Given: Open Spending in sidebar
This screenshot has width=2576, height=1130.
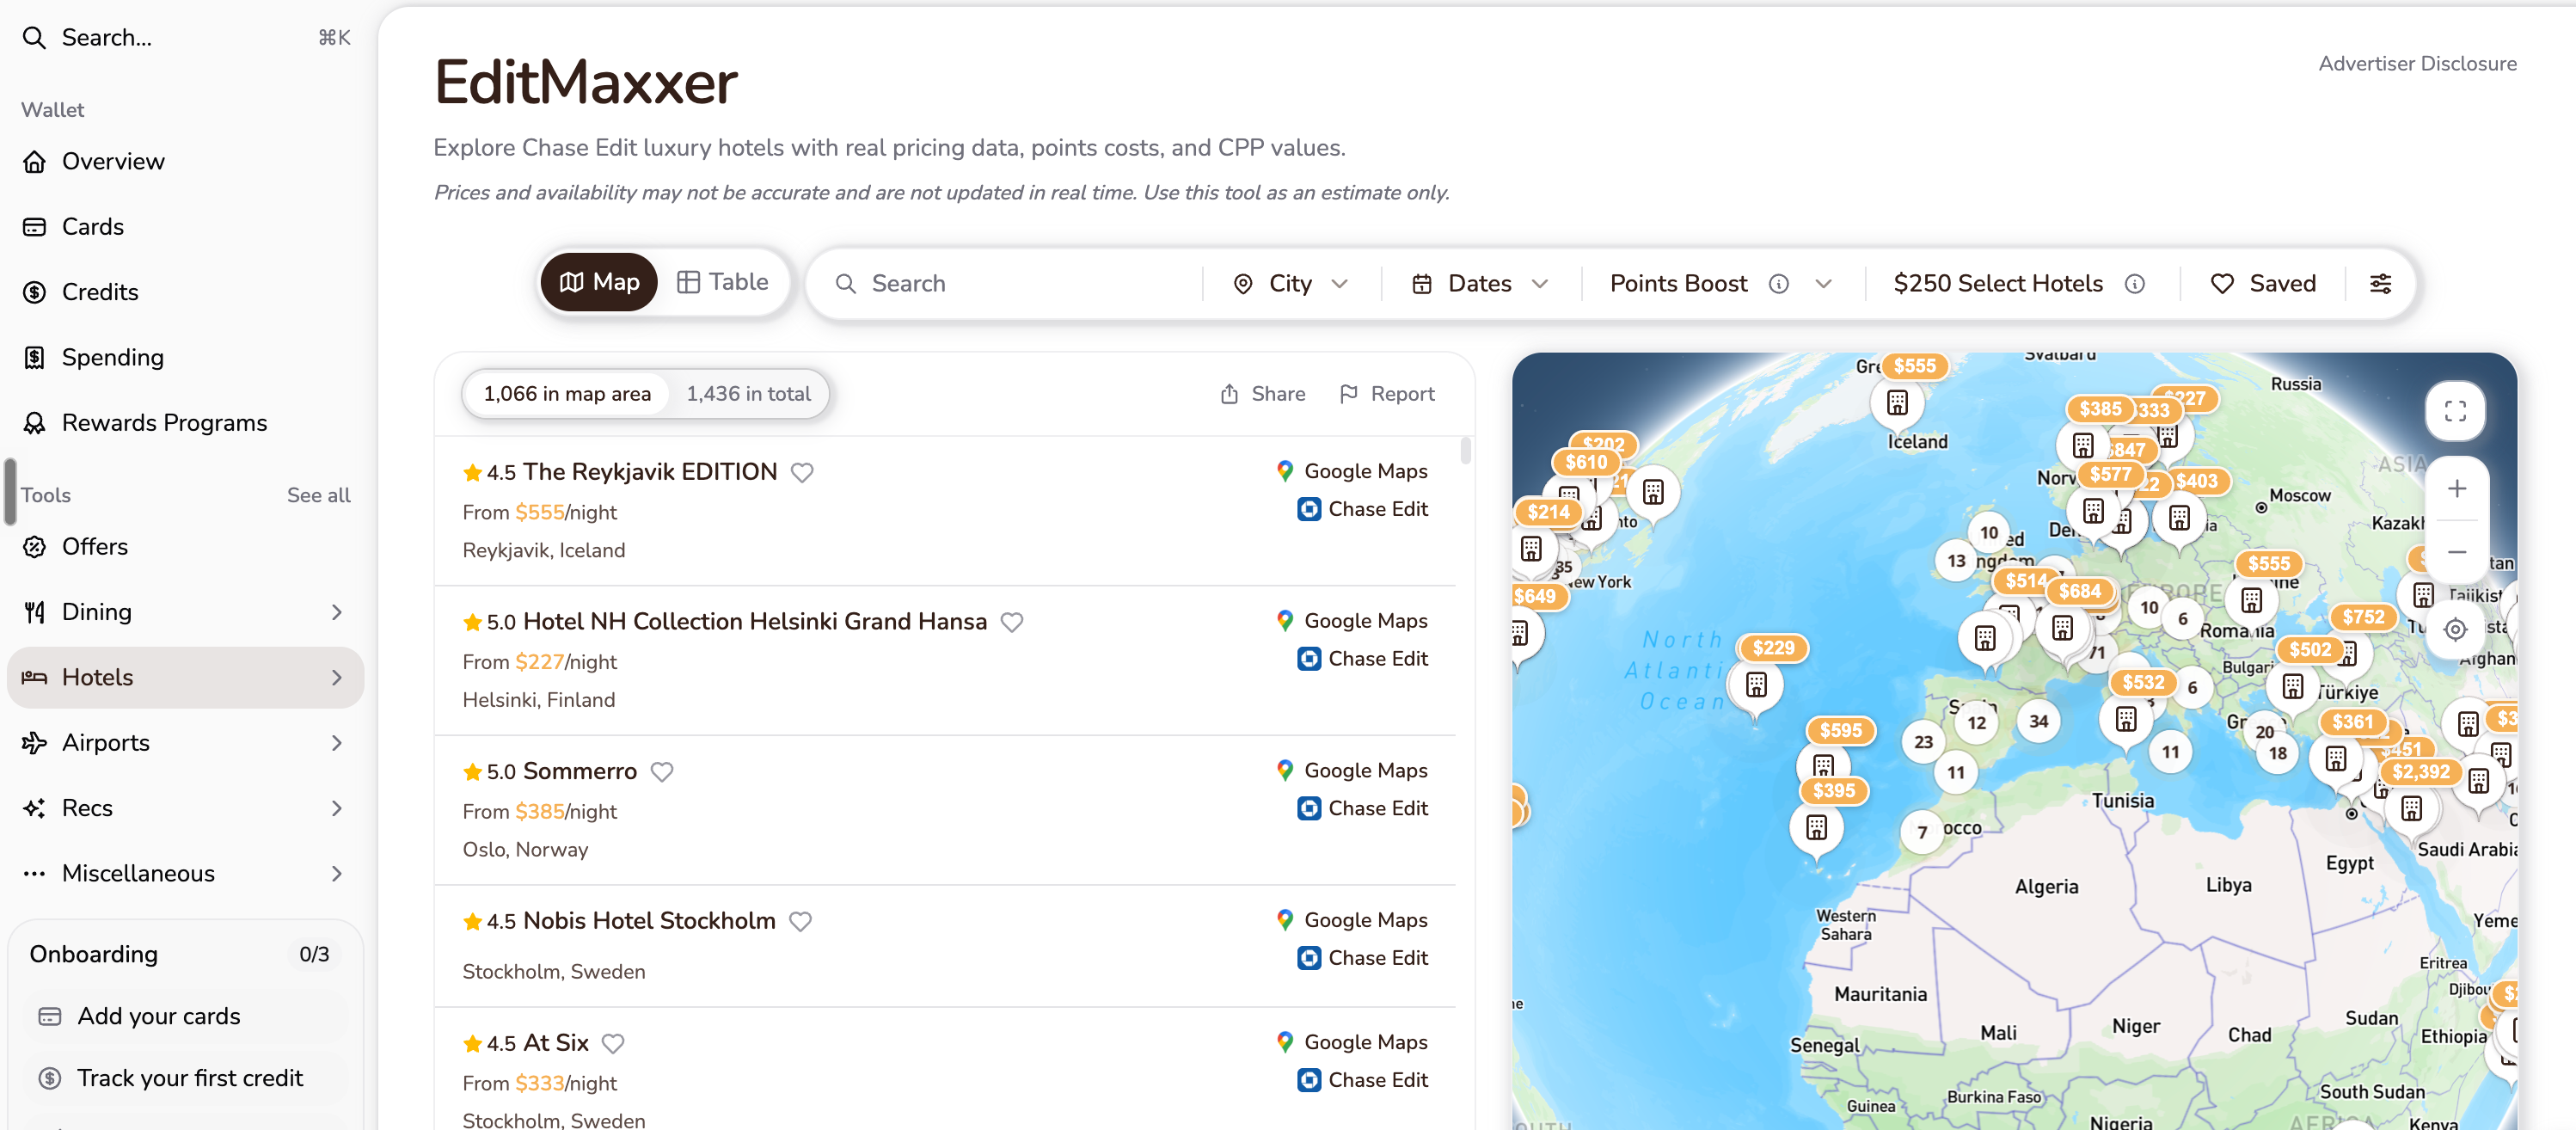Looking at the screenshot, I should (x=186, y=358).
